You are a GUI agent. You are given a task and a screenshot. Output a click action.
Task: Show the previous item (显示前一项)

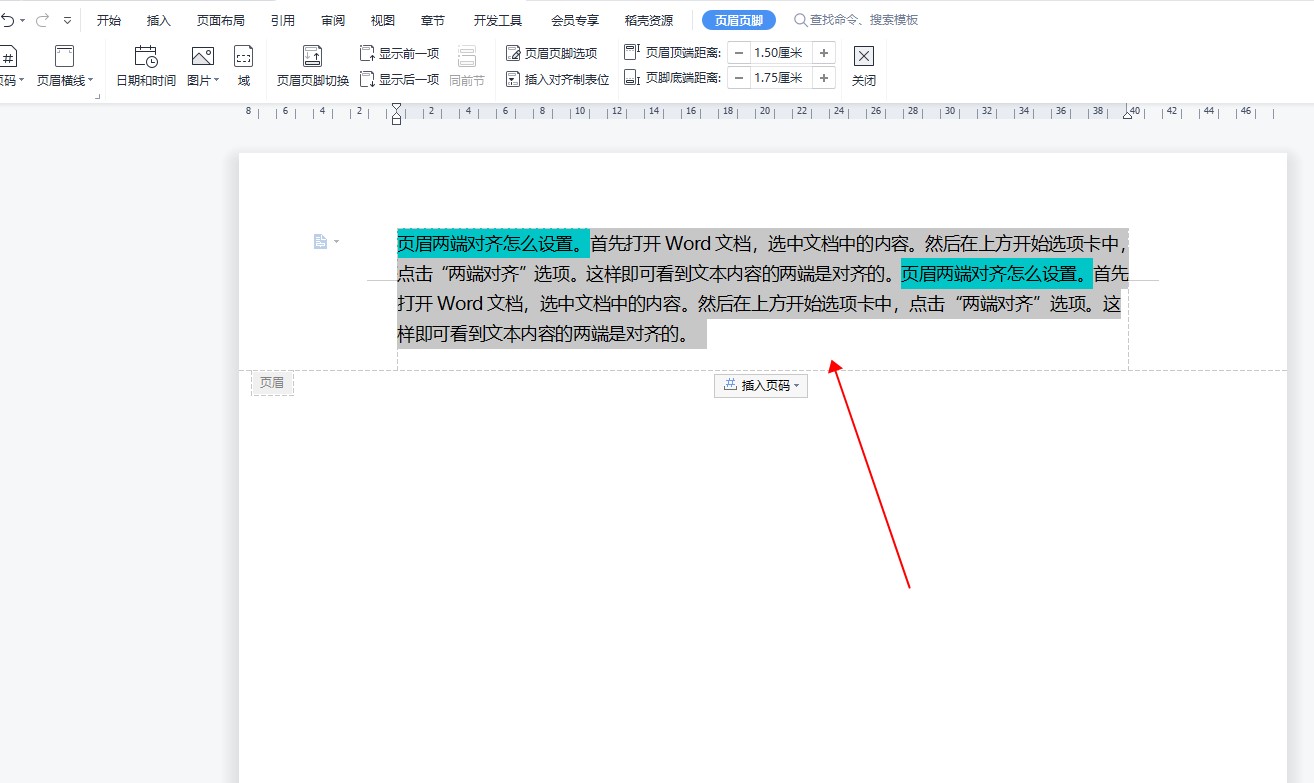pyautogui.click(x=399, y=53)
